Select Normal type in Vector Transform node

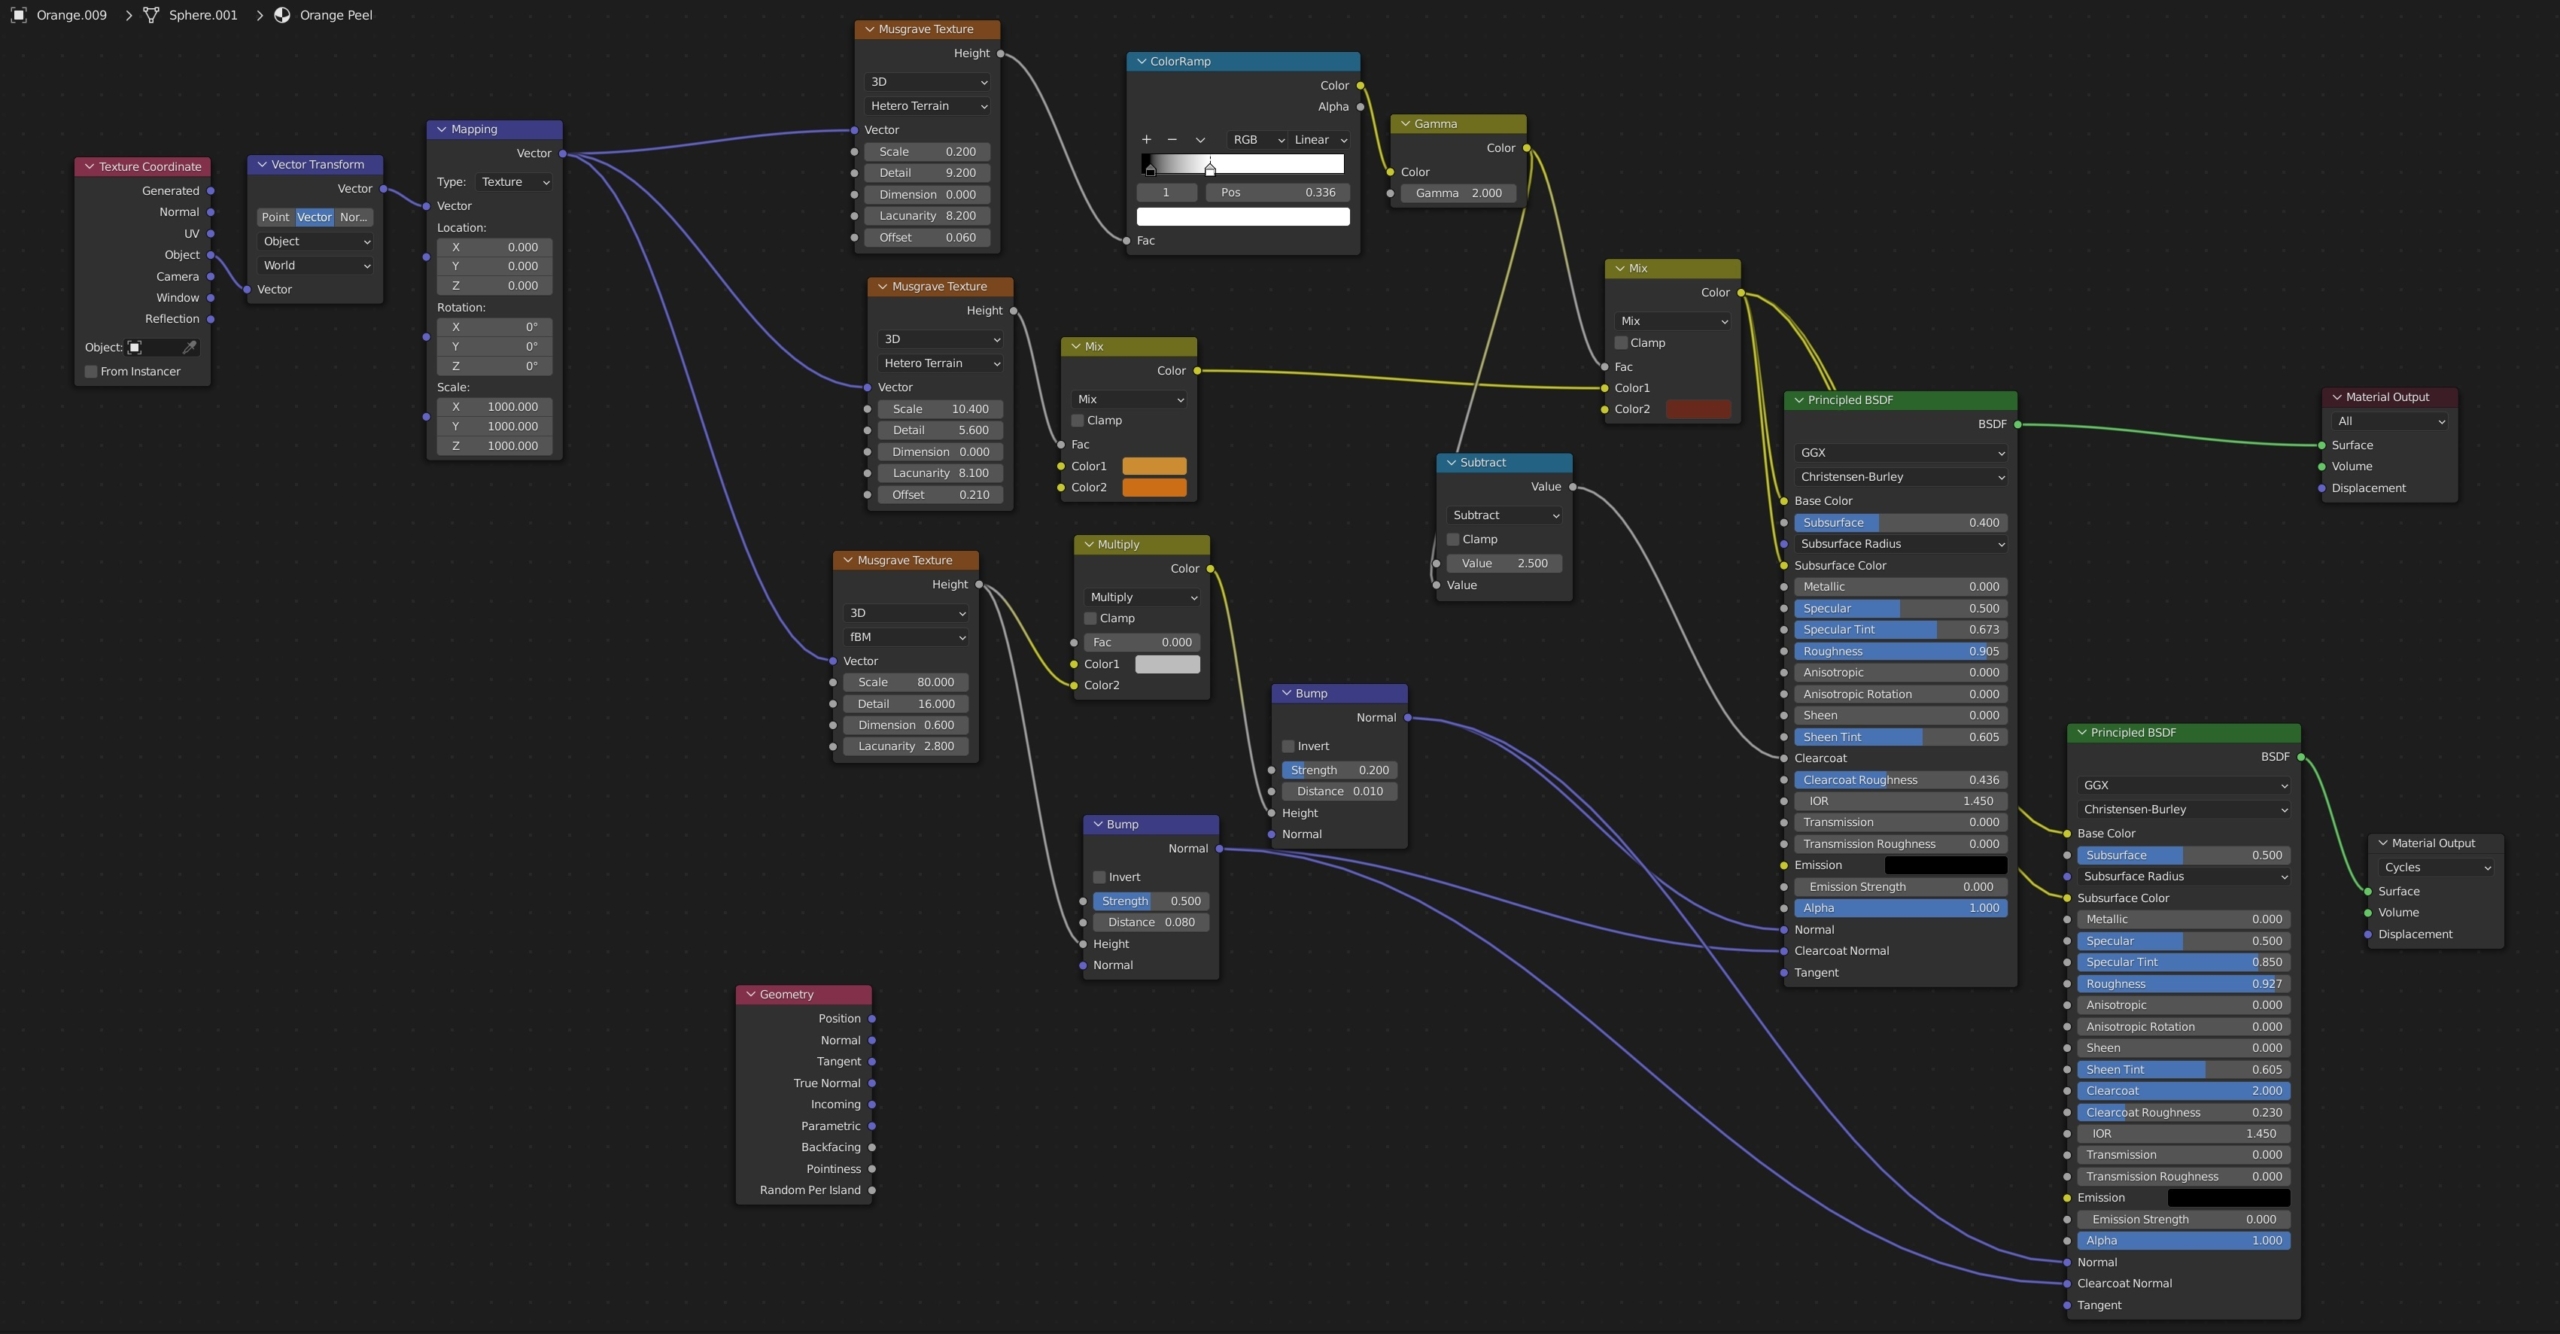pyautogui.click(x=353, y=217)
